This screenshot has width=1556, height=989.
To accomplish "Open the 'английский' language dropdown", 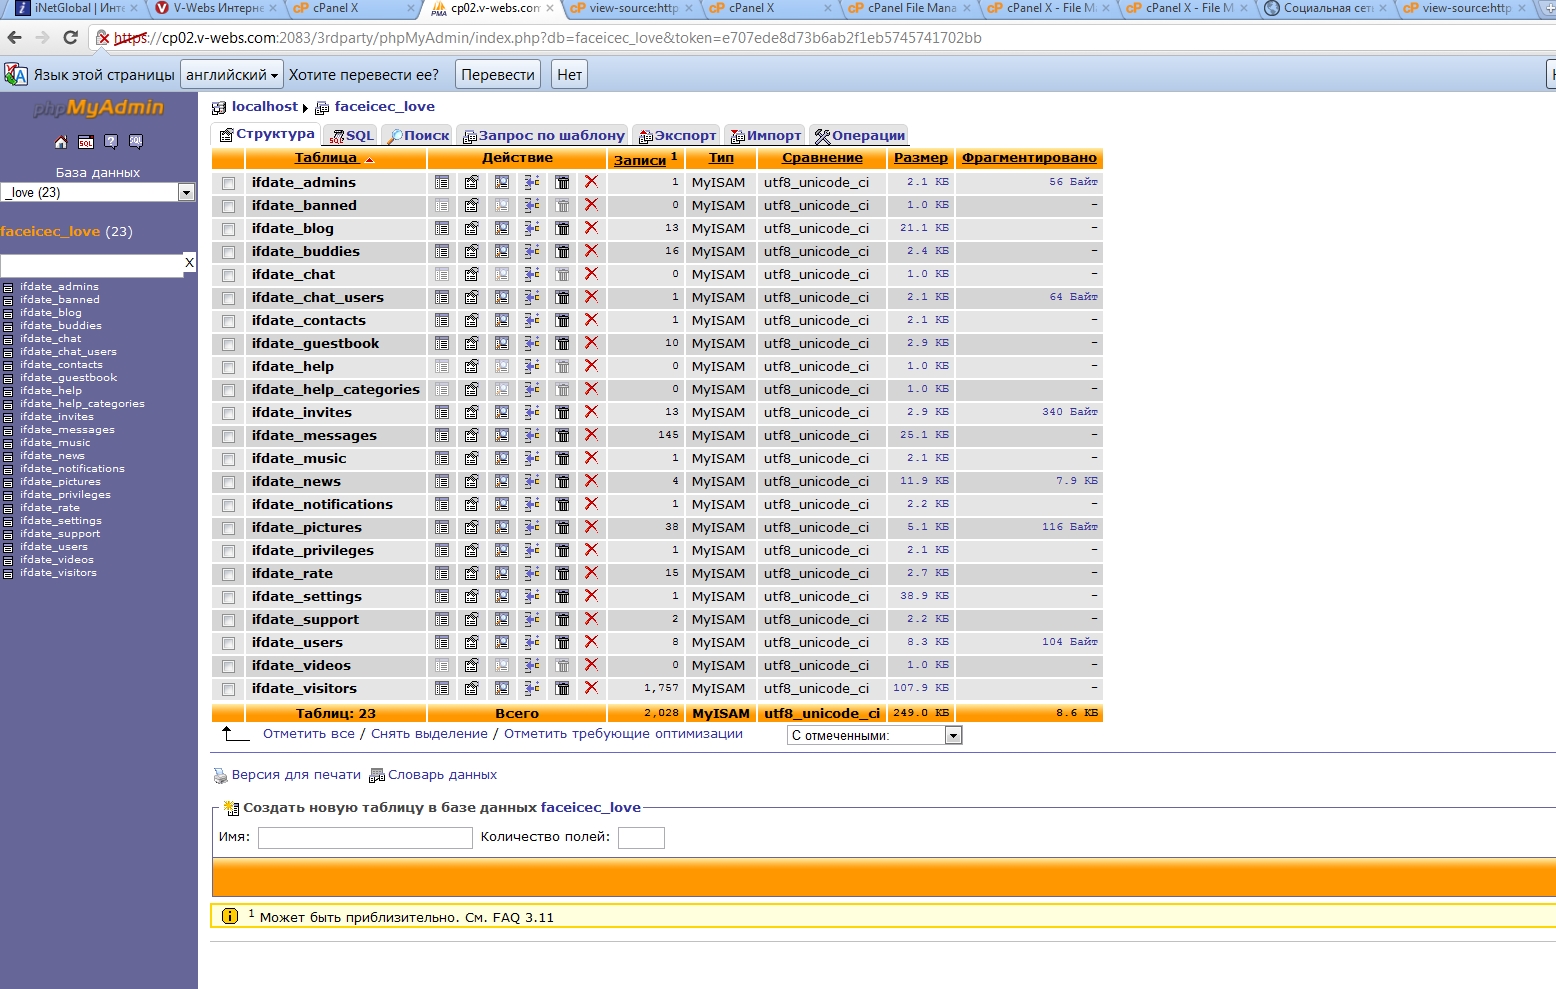I will [x=232, y=75].
